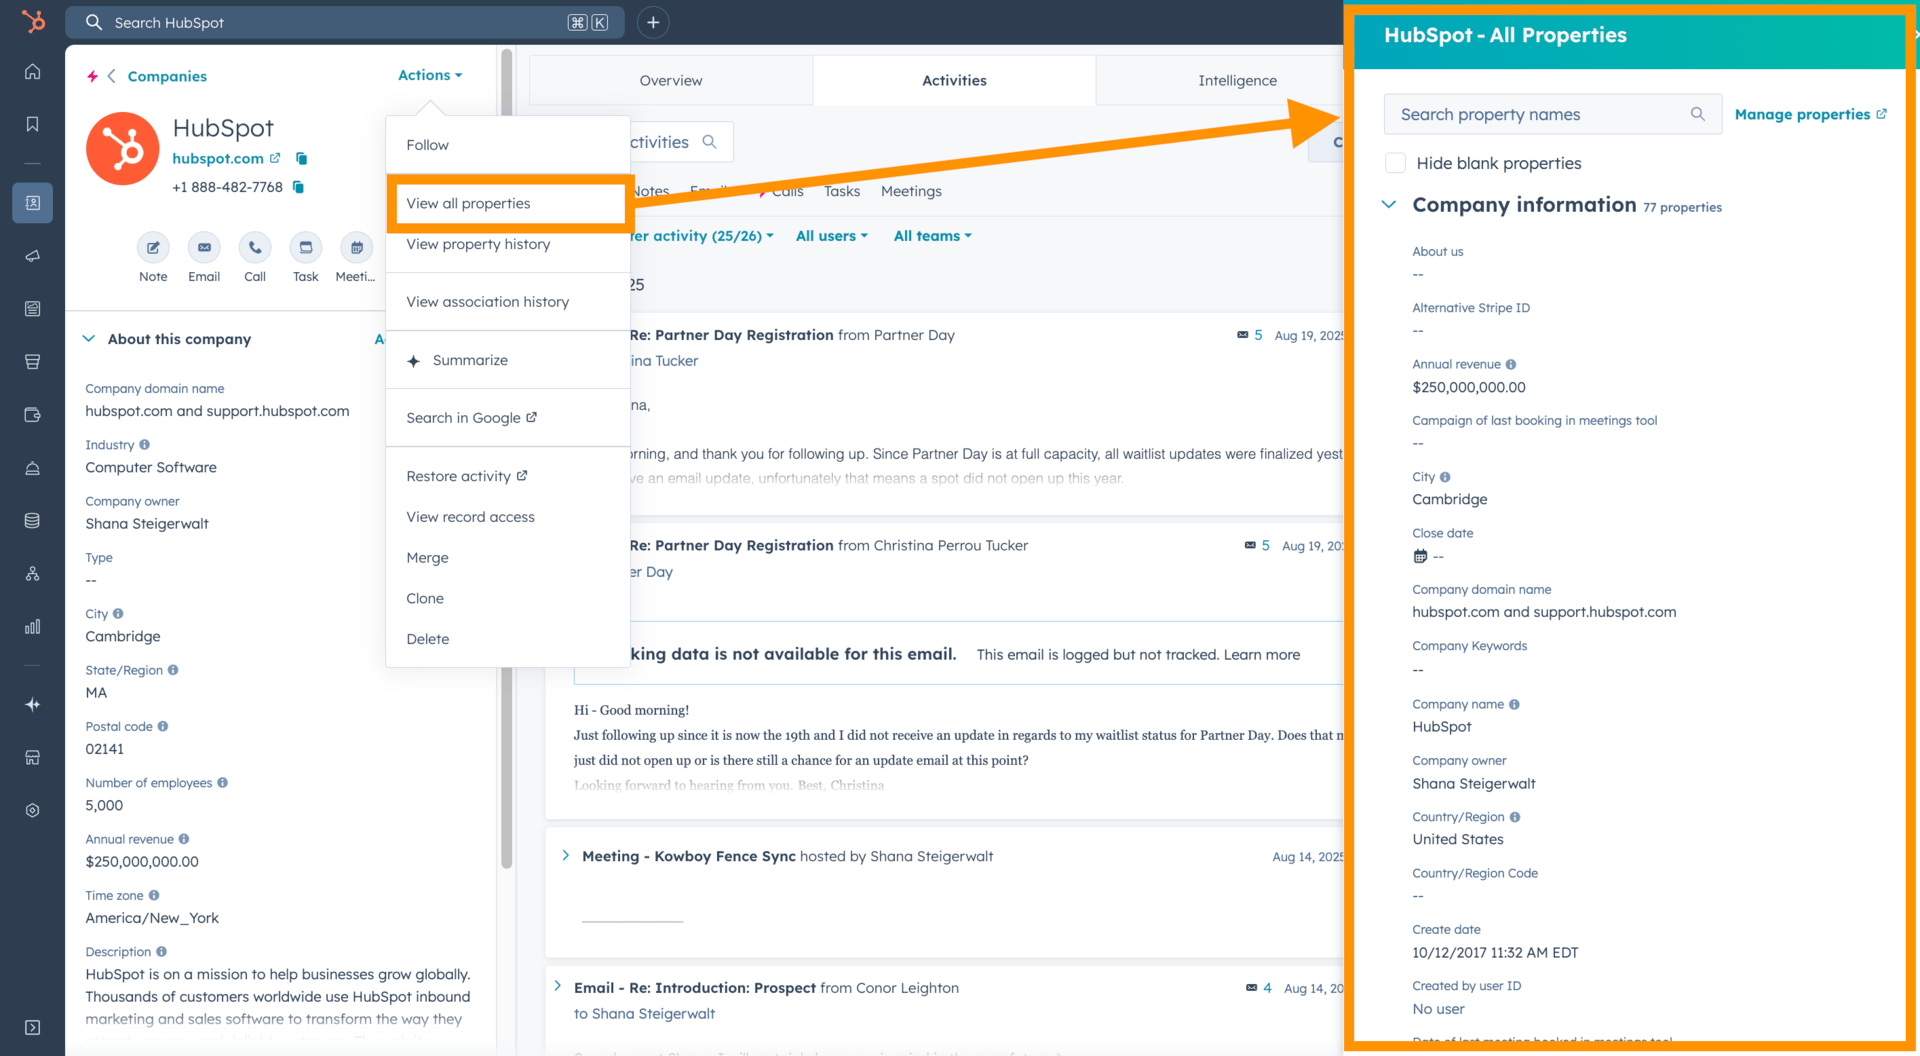Click Restore activity link in menu
This screenshot has width=1920, height=1056.
pos(466,476)
